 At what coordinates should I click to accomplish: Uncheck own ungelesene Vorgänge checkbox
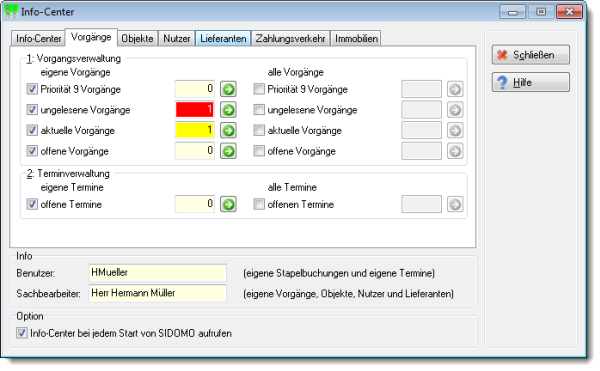coord(32,110)
